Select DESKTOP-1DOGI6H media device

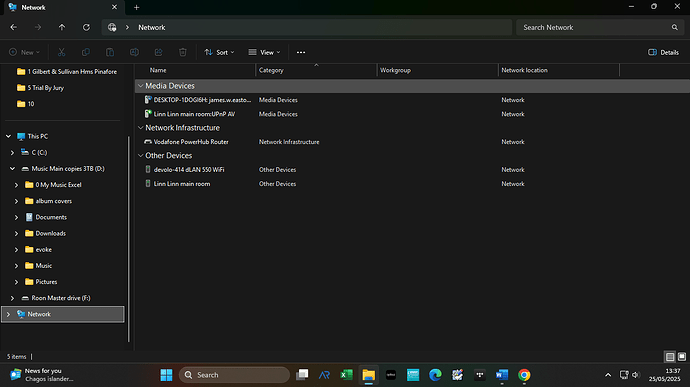(202, 100)
